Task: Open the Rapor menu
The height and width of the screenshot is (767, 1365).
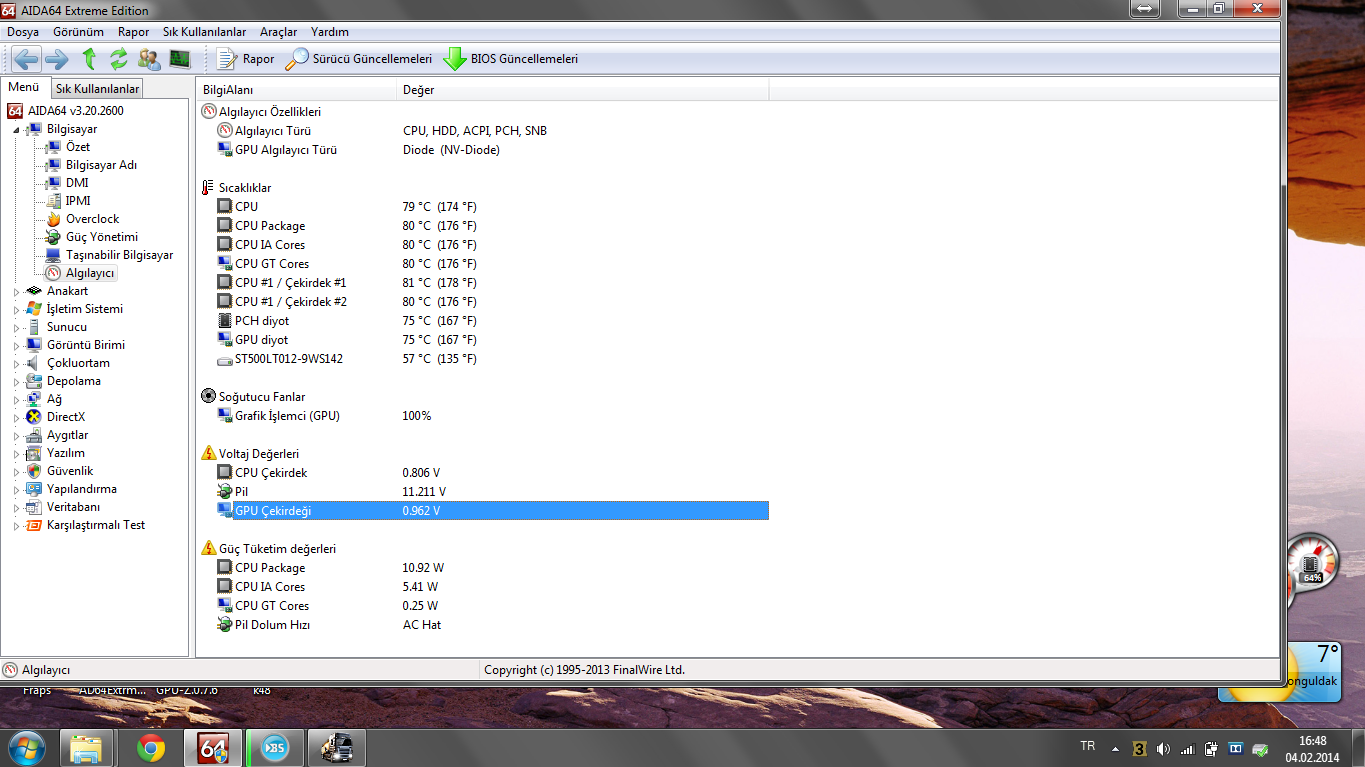Action: [133, 32]
